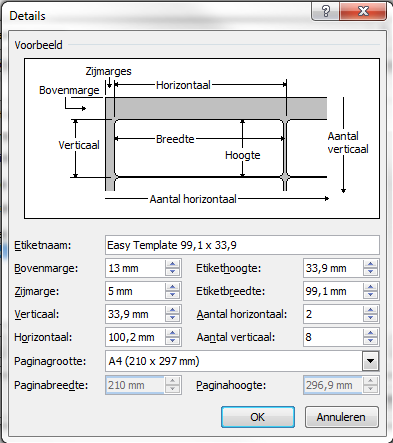Click the Details window title
The image size is (393, 443).
[27, 16]
